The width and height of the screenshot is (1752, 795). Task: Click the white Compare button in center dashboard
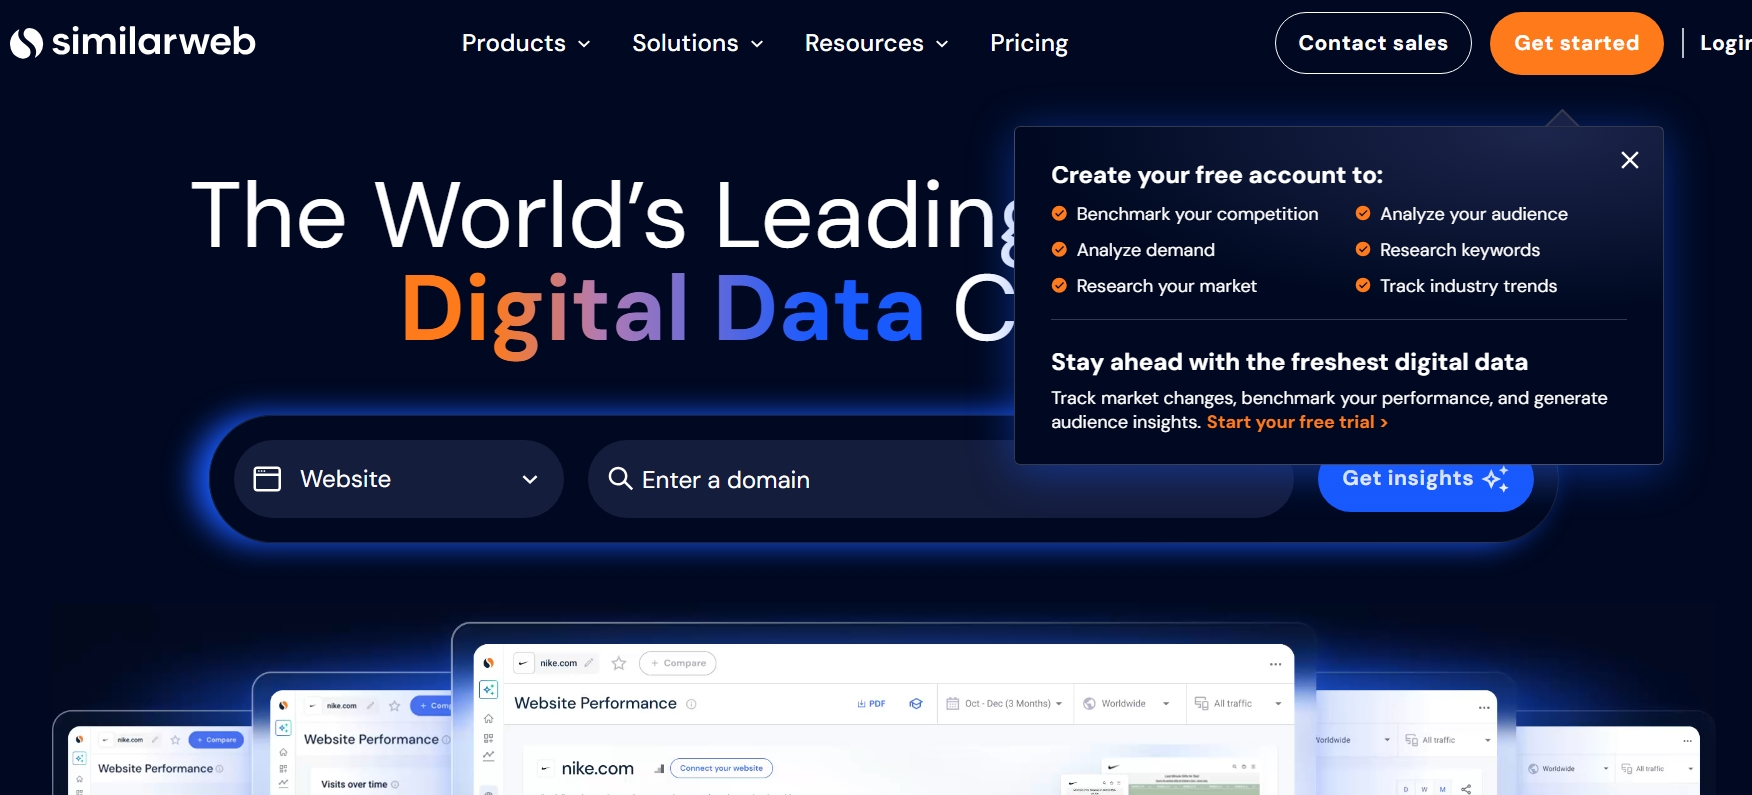(x=678, y=663)
